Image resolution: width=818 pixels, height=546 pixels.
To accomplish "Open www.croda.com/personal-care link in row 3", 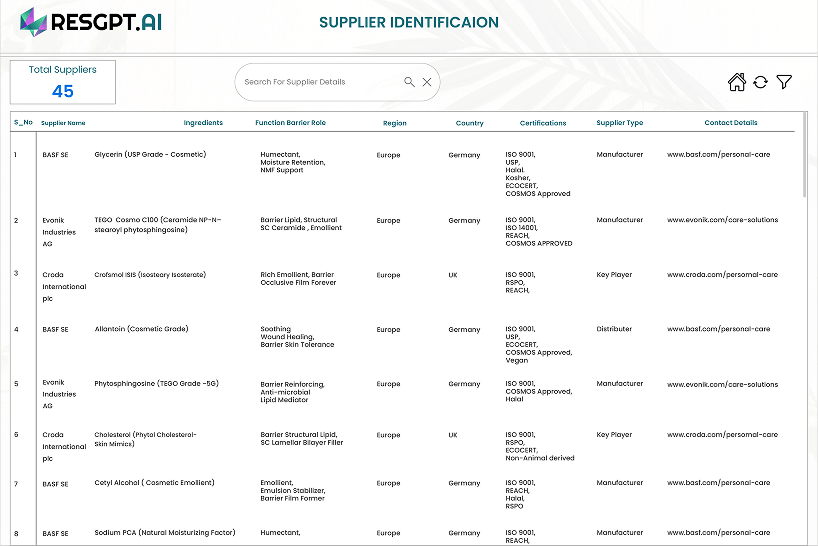I will (x=723, y=274).
